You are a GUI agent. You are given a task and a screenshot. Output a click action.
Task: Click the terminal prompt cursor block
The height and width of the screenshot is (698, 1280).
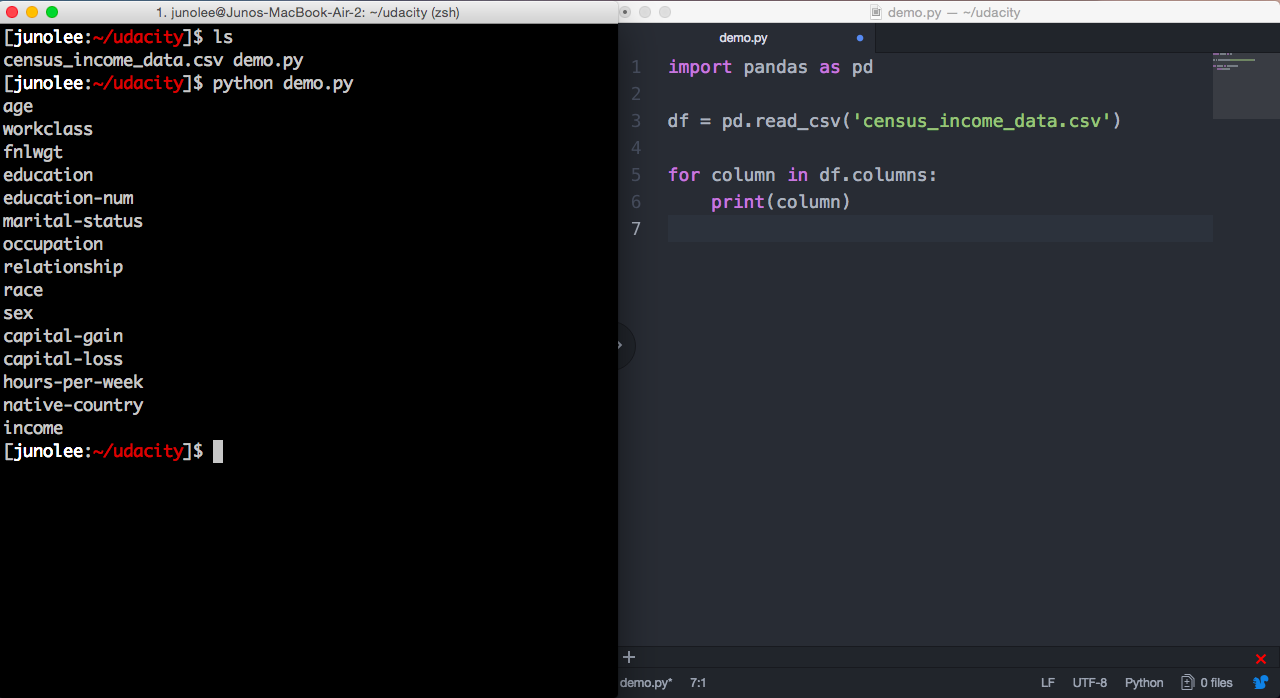tap(218, 451)
